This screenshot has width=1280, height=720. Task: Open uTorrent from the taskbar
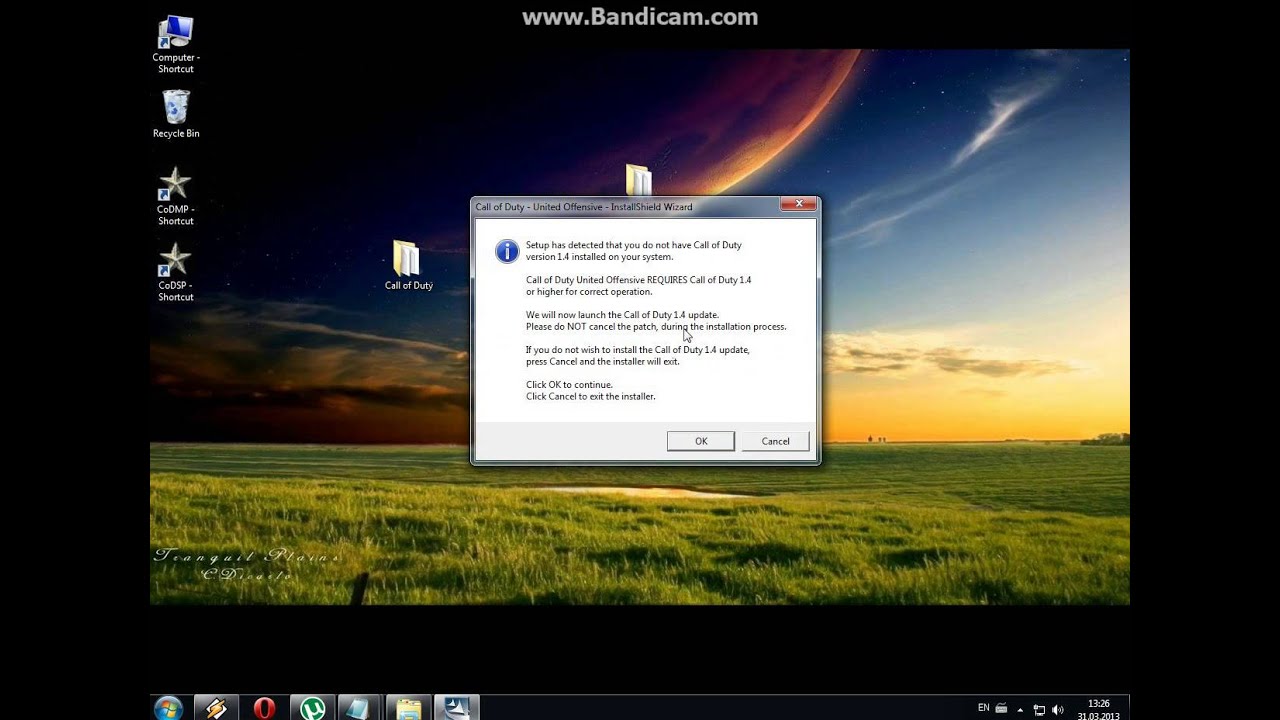click(x=312, y=708)
